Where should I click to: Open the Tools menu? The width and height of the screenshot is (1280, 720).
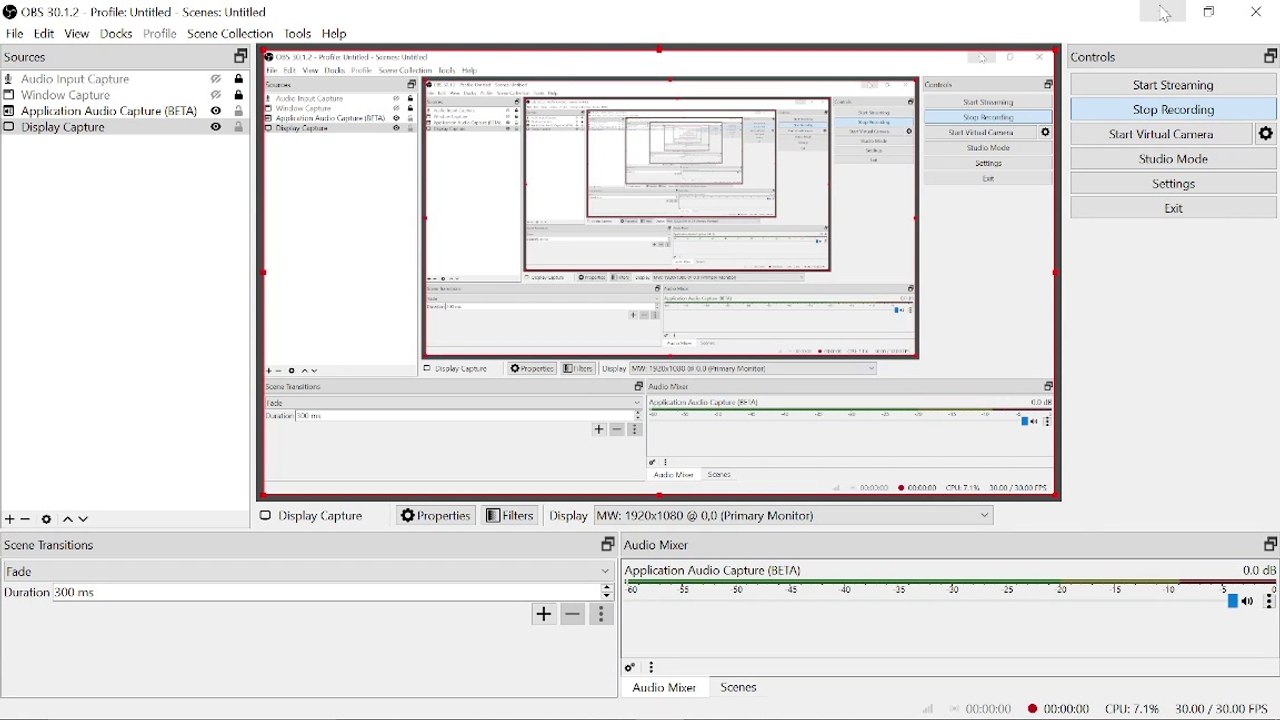(298, 34)
